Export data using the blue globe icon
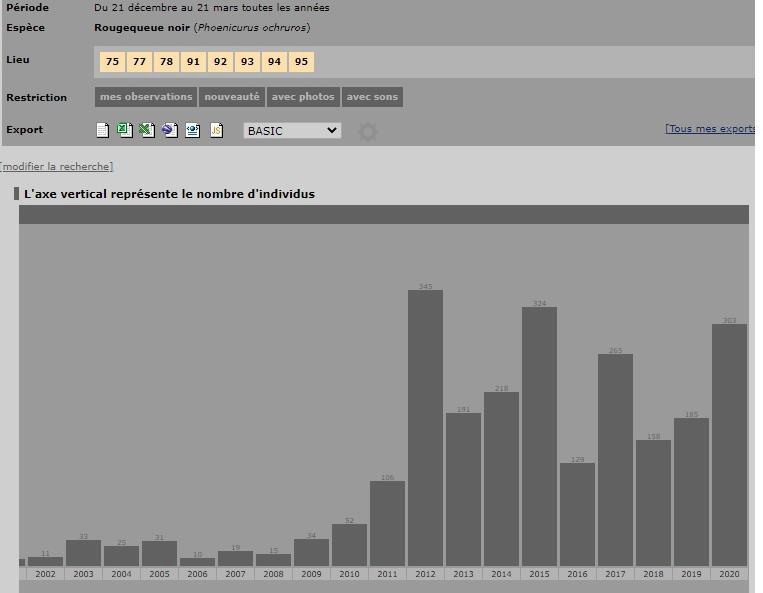This screenshot has width=763, height=593. tap(169, 130)
